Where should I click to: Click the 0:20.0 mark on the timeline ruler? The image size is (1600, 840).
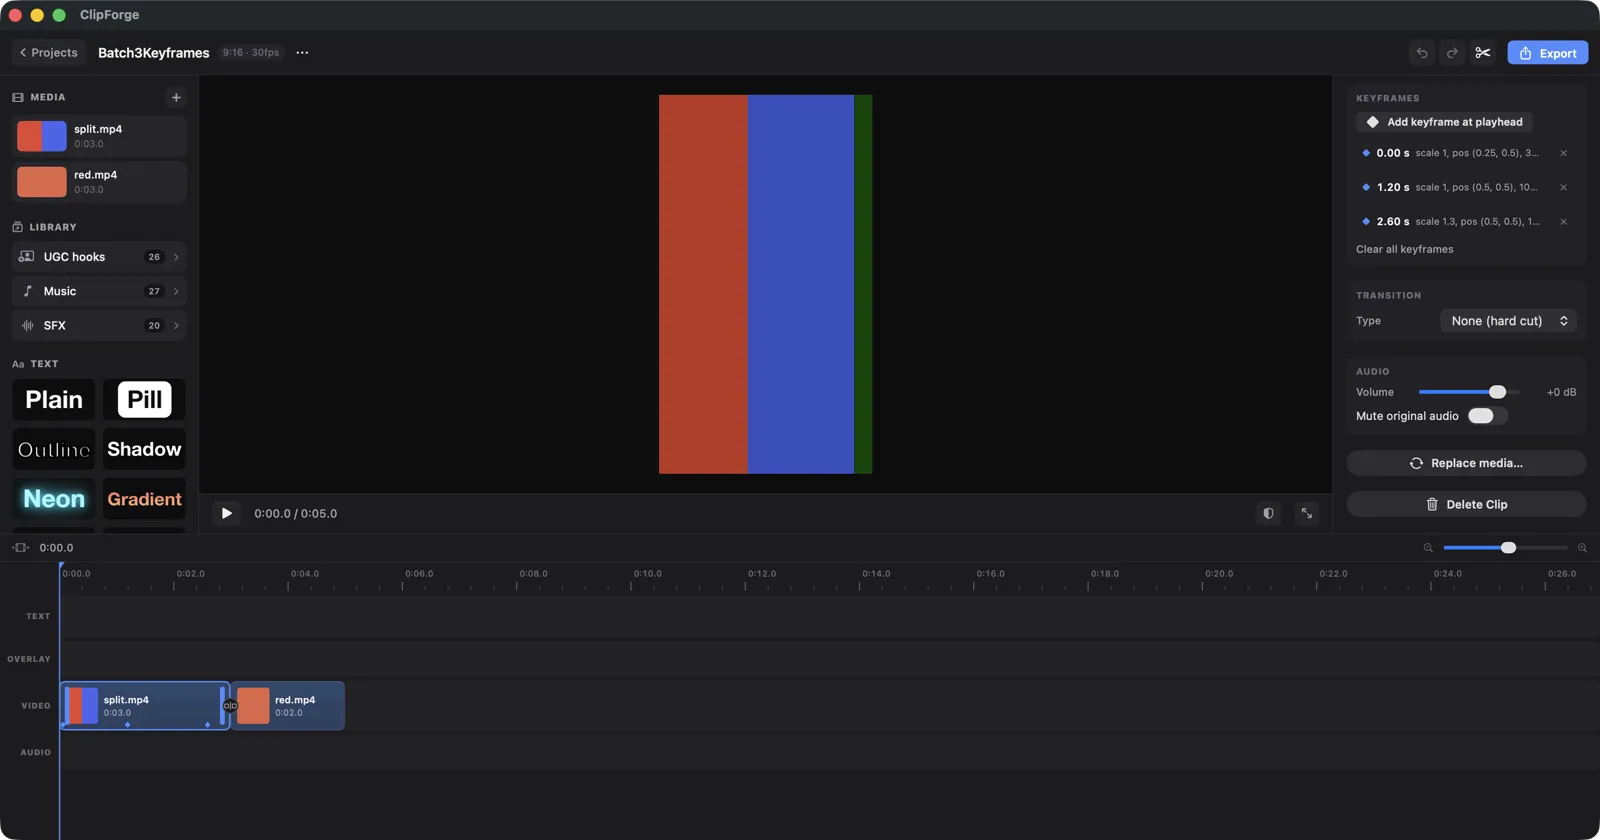(1219, 574)
